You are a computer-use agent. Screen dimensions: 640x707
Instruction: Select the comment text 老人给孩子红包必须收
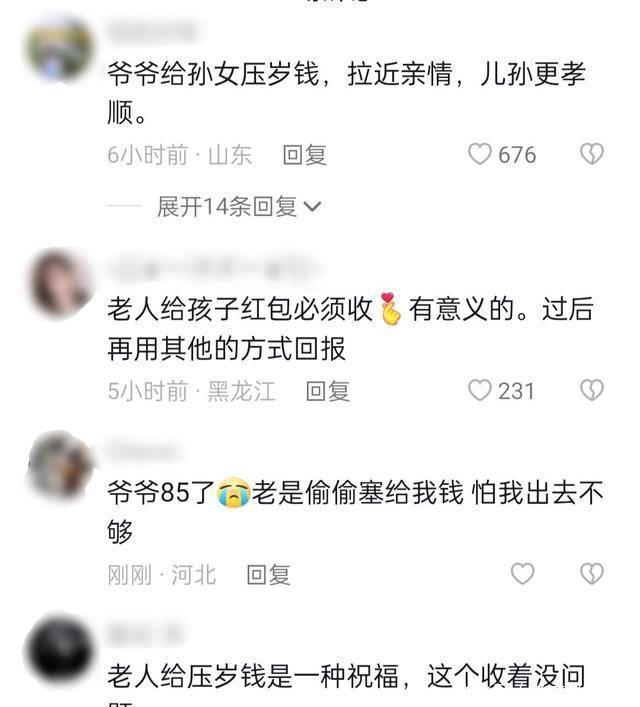tap(240, 309)
